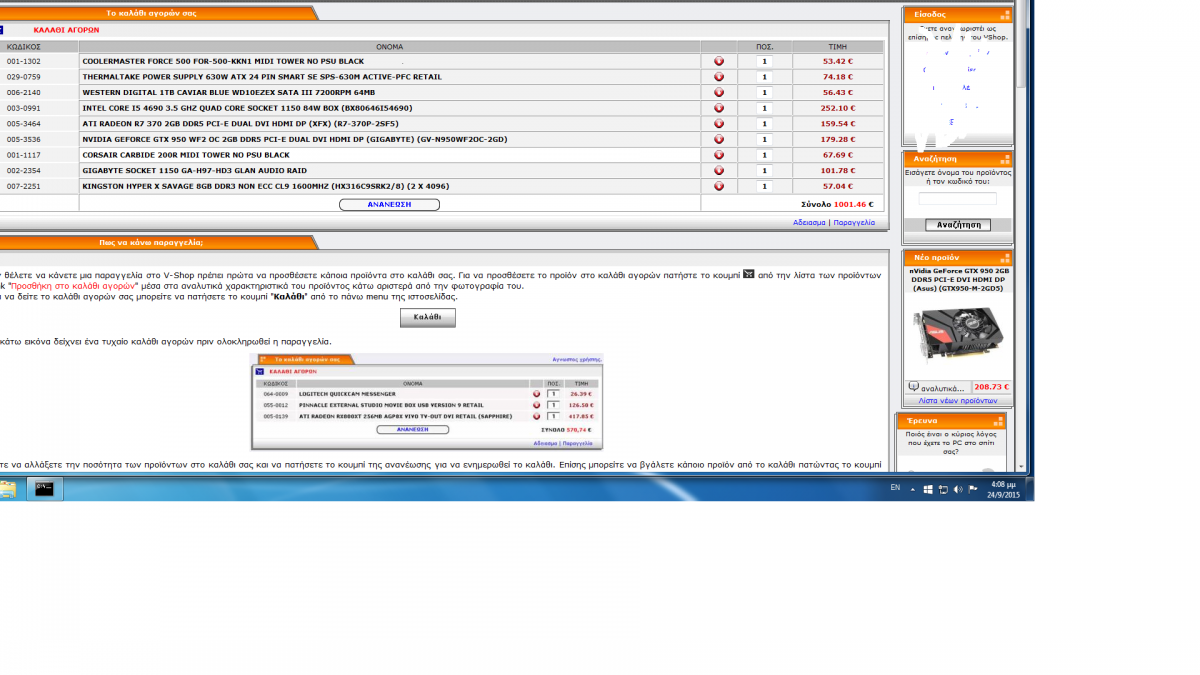Collapse the Είσοδος panel via header icon
The height and width of the screenshot is (675, 1200).
click(1005, 14)
